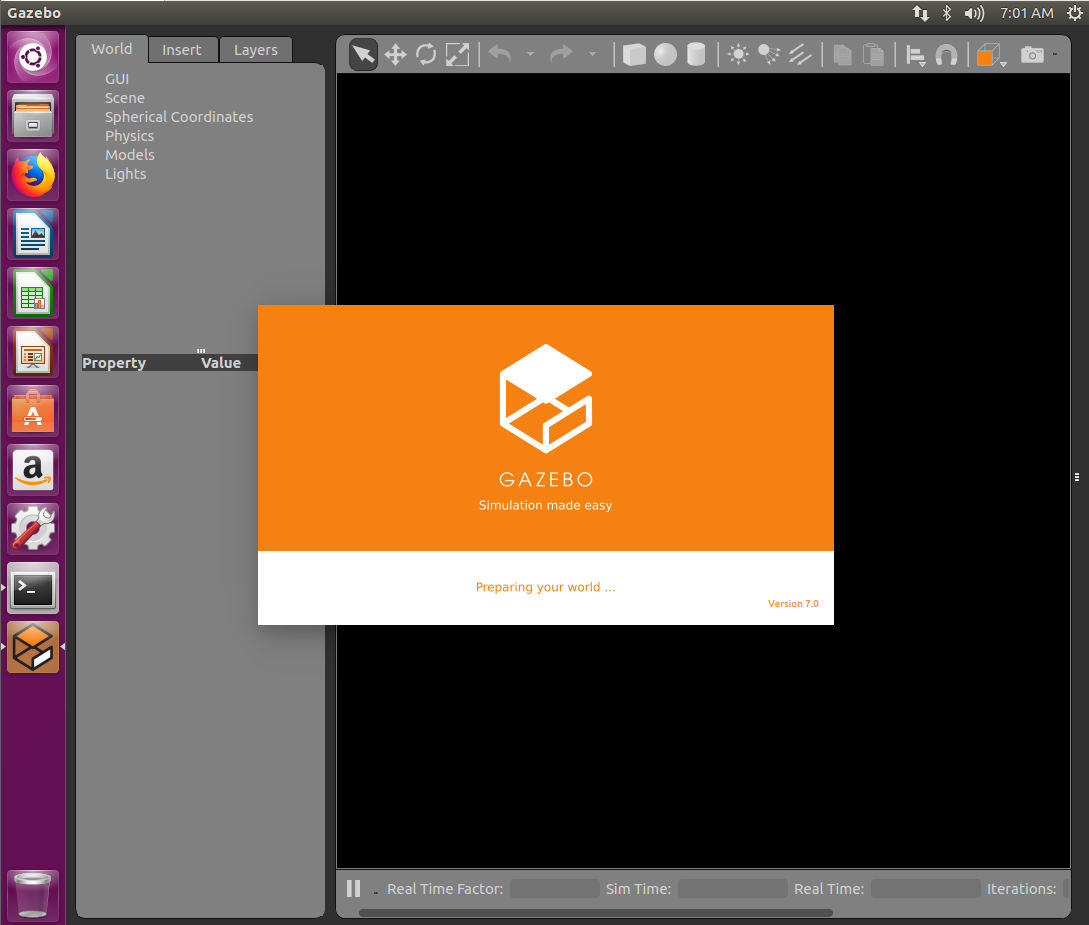Add a point light
The width and height of the screenshot is (1089, 925).
pyautogui.click(x=738, y=54)
